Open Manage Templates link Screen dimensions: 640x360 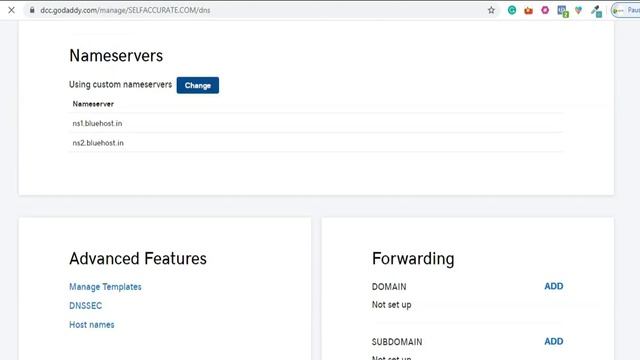tap(105, 287)
